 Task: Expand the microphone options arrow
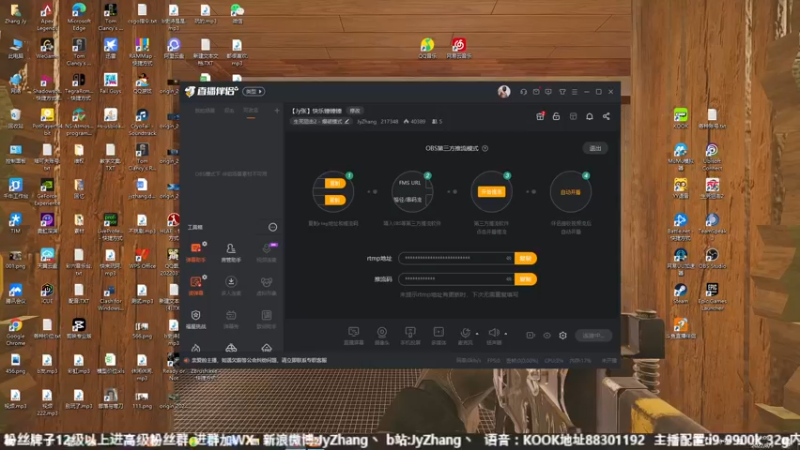(477, 334)
